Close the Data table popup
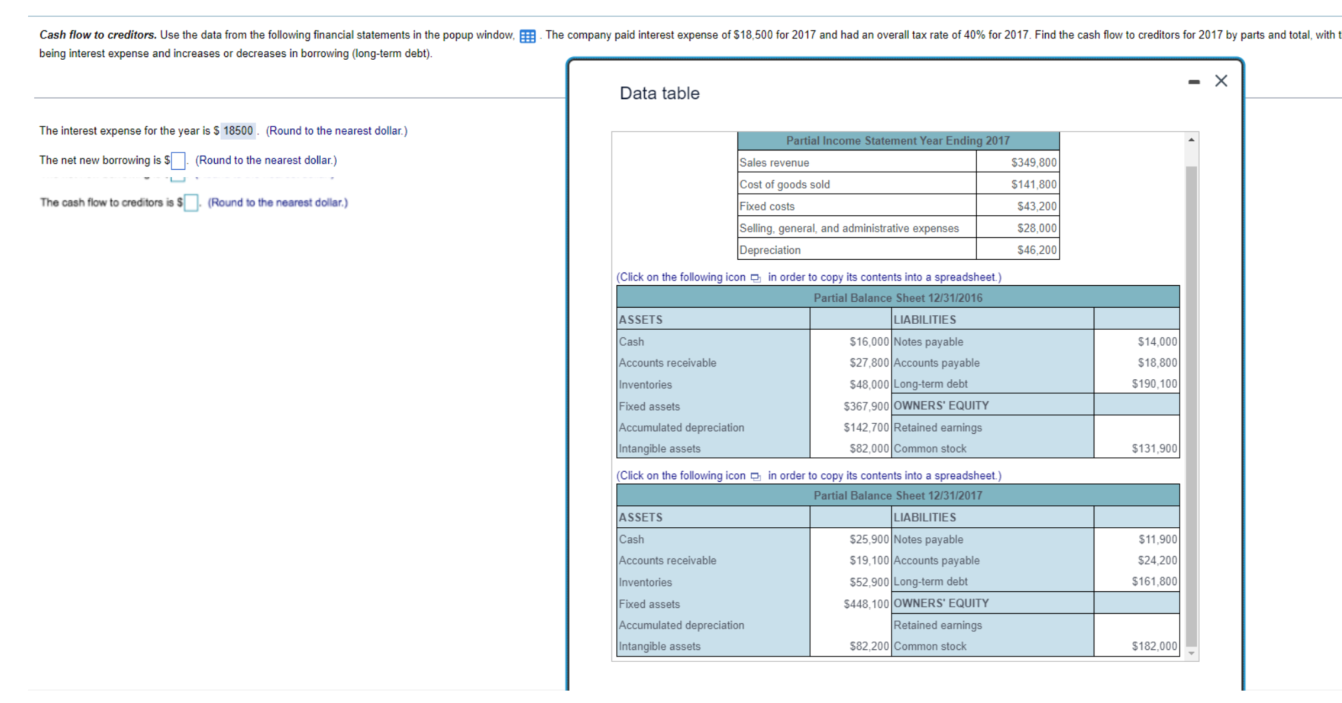 coord(1220,81)
